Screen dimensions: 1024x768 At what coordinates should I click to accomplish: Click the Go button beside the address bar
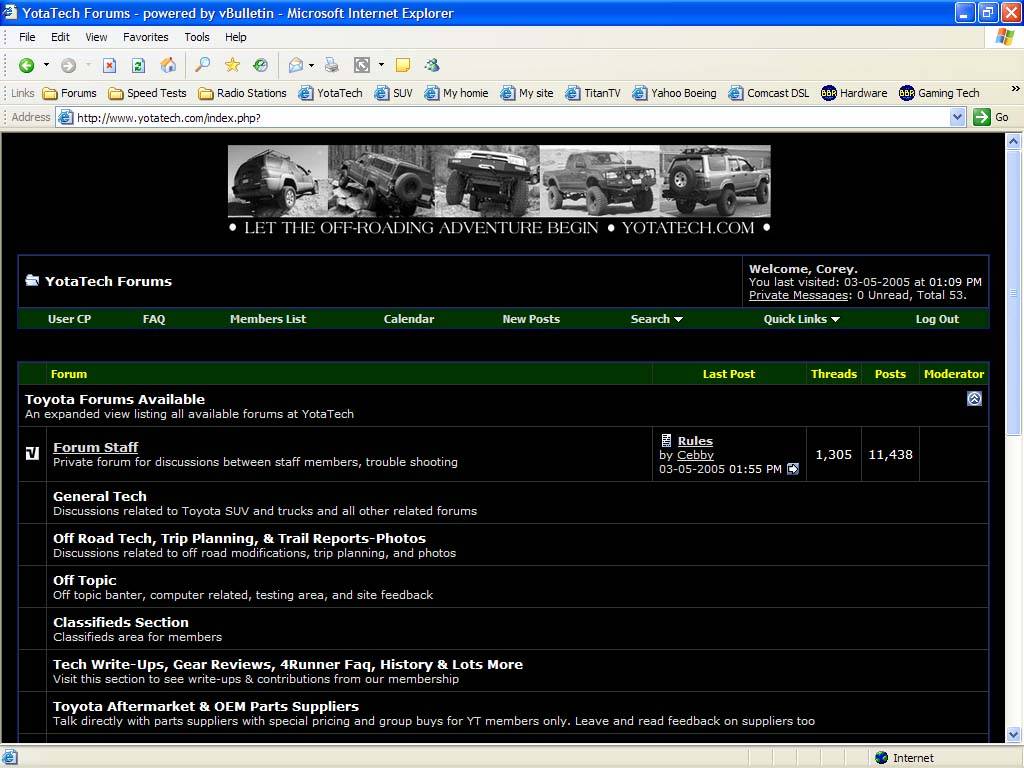click(991, 118)
